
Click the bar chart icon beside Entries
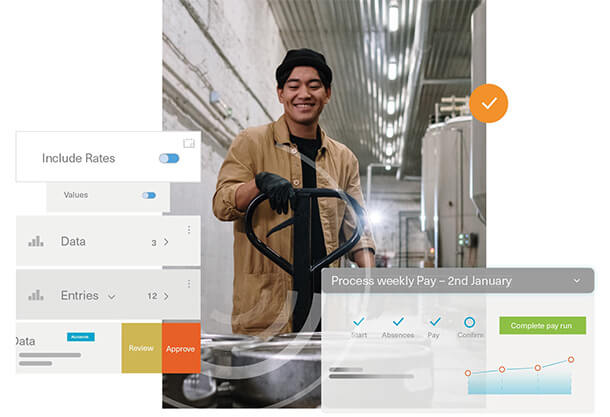[x=36, y=295]
